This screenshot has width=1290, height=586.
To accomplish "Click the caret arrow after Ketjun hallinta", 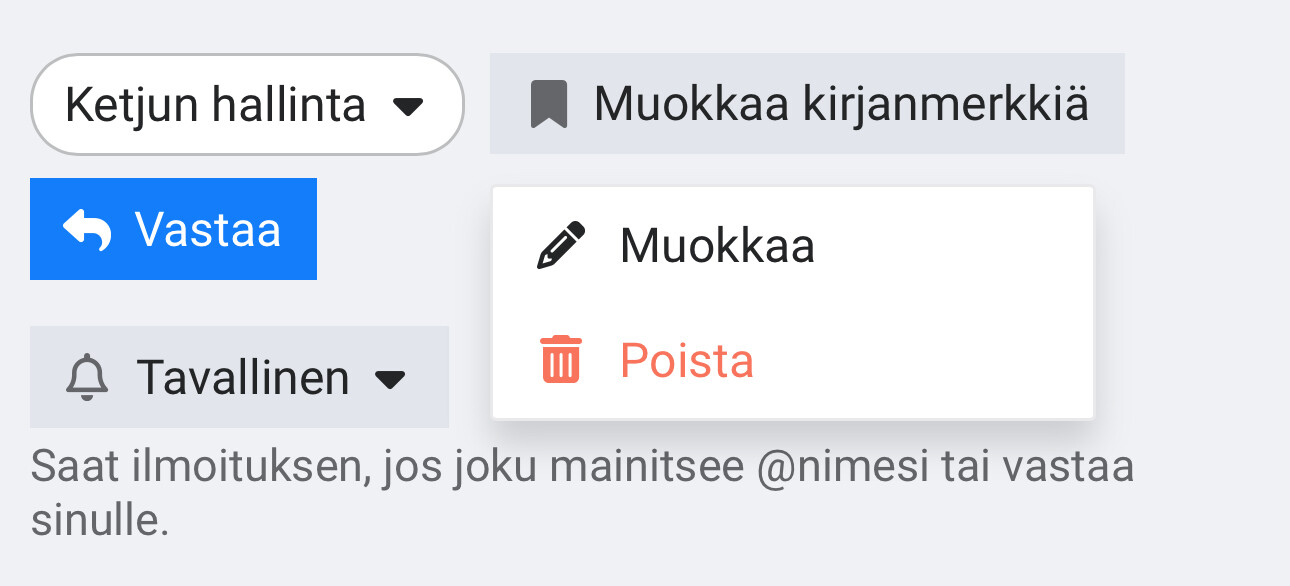I will coord(408,106).
